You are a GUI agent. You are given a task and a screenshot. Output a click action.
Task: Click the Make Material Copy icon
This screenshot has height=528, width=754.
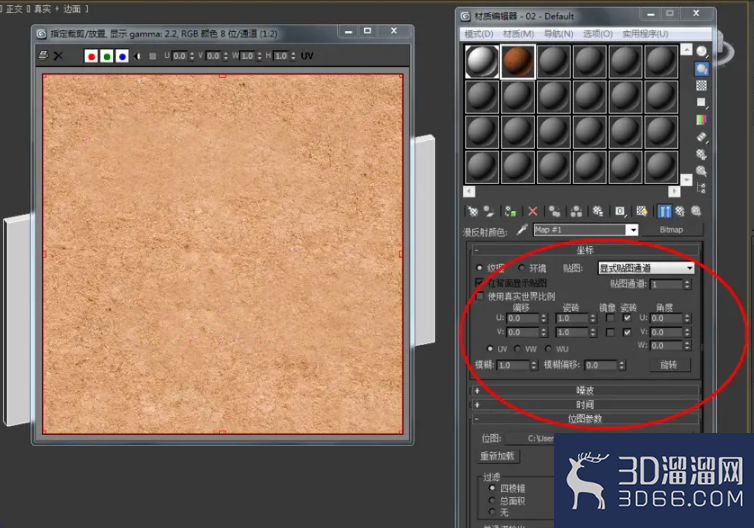[554, 211]
